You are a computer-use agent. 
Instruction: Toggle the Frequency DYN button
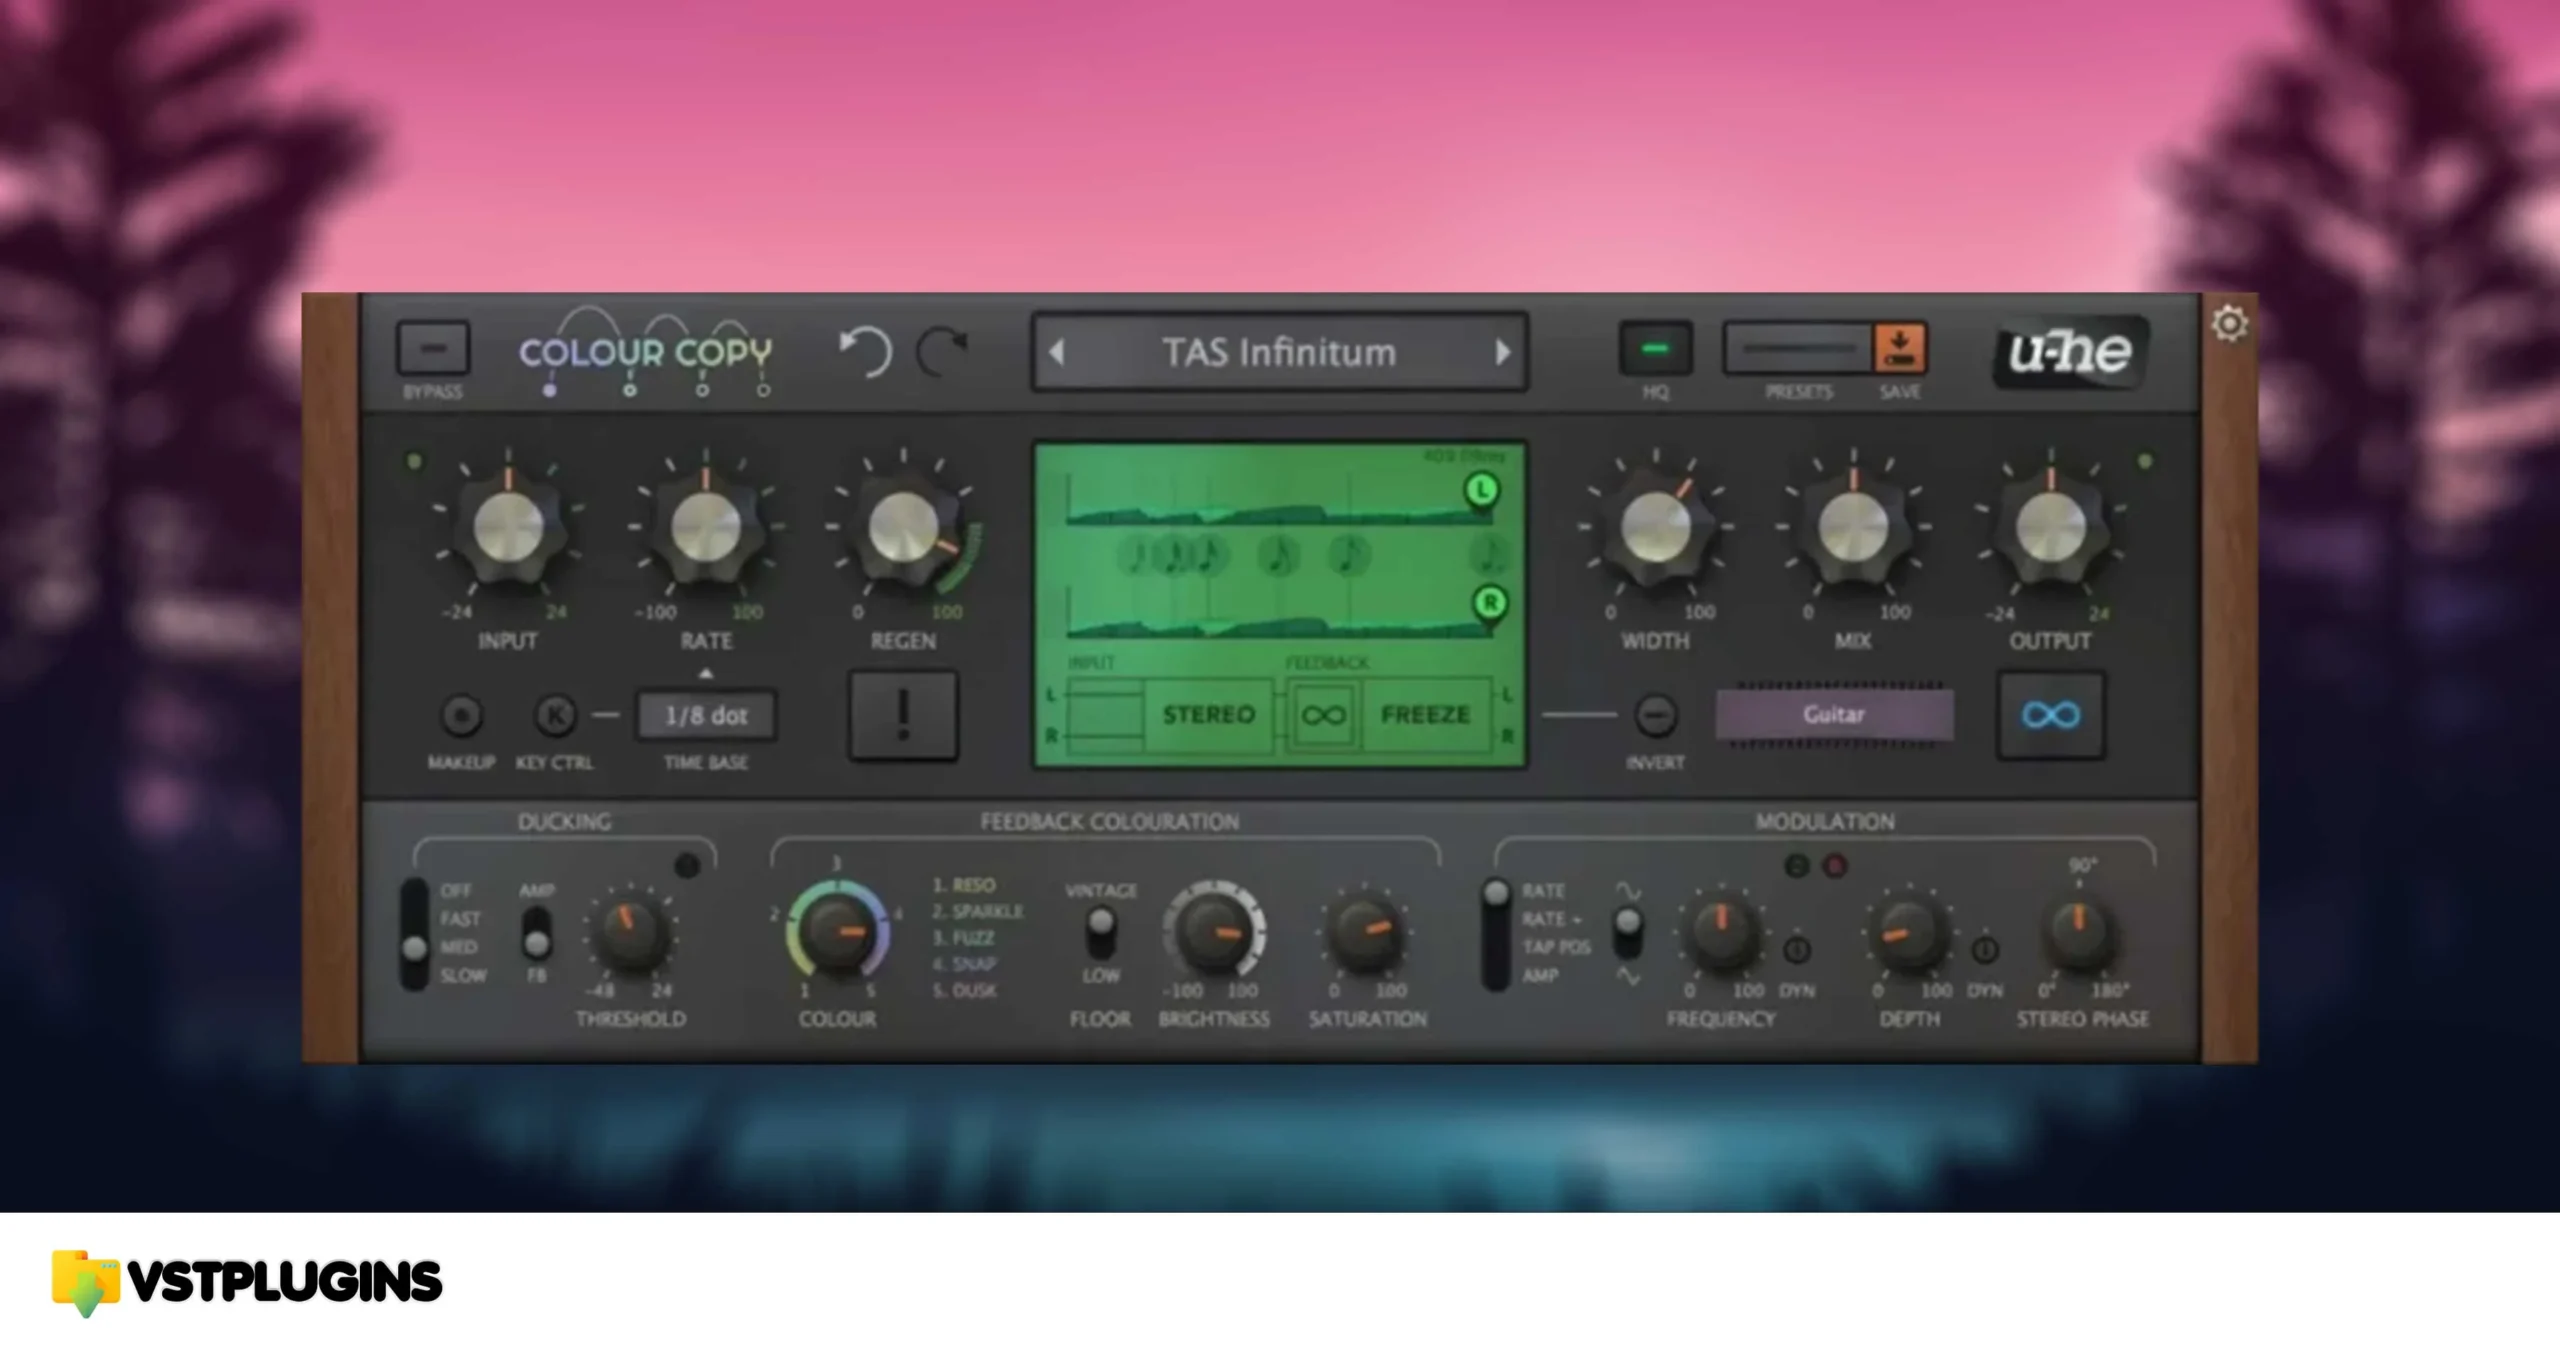[1797, 949]
